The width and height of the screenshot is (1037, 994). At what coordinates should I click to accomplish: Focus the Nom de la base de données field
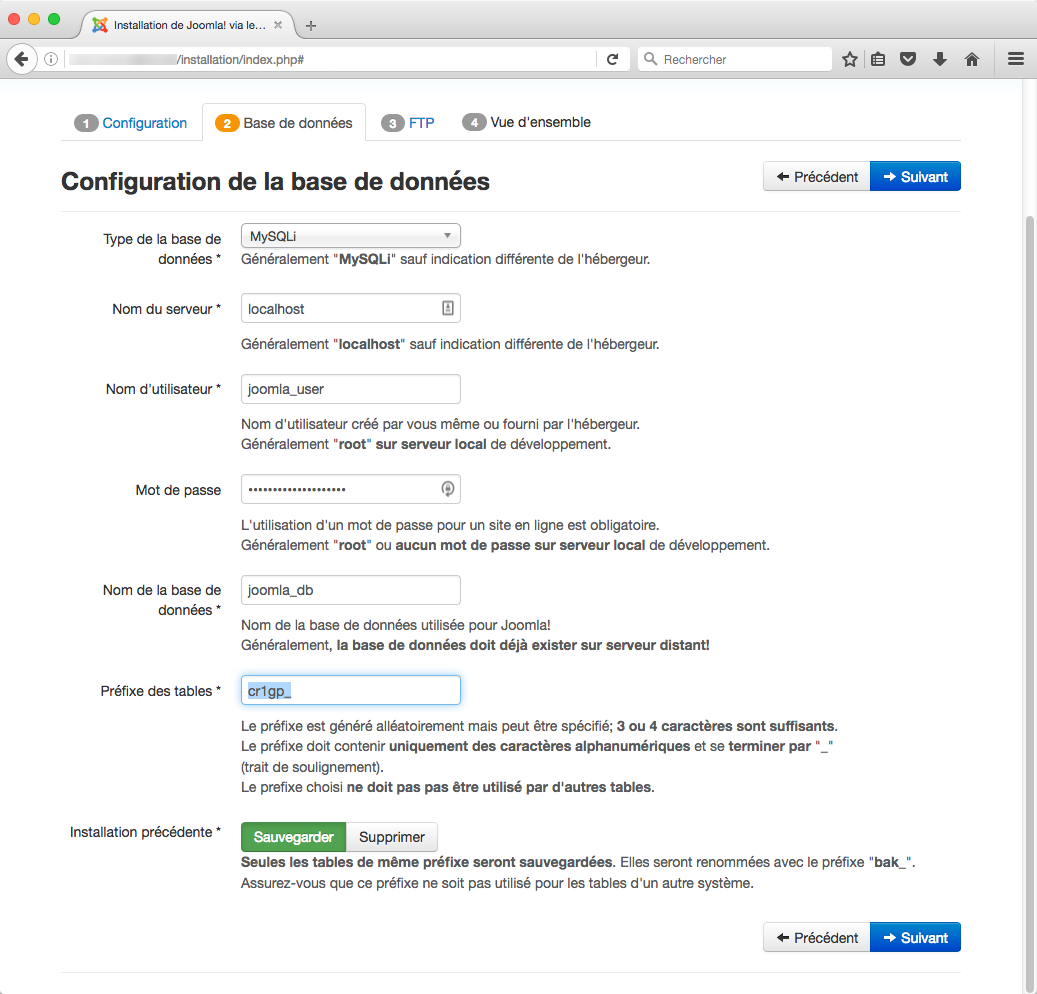point(351,590)
